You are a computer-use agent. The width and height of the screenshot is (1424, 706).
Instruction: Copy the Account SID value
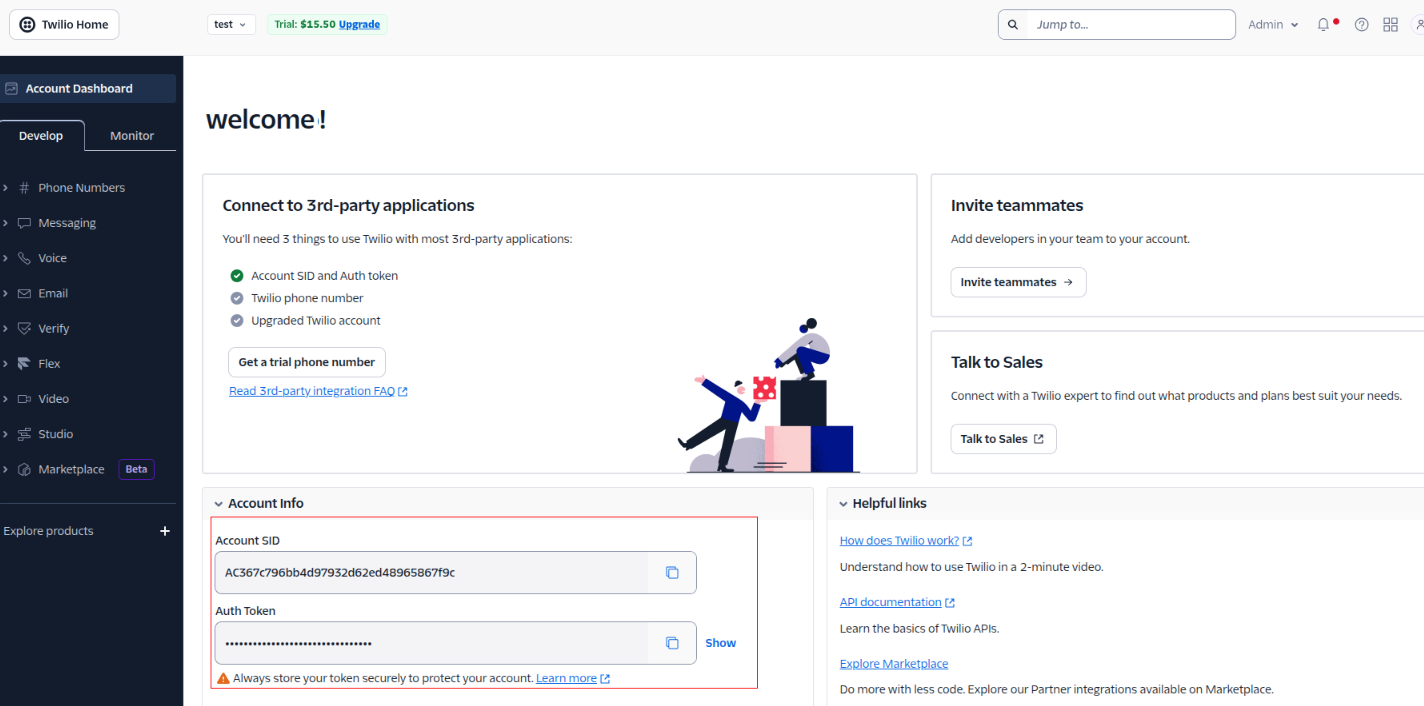tap(672, 573)
